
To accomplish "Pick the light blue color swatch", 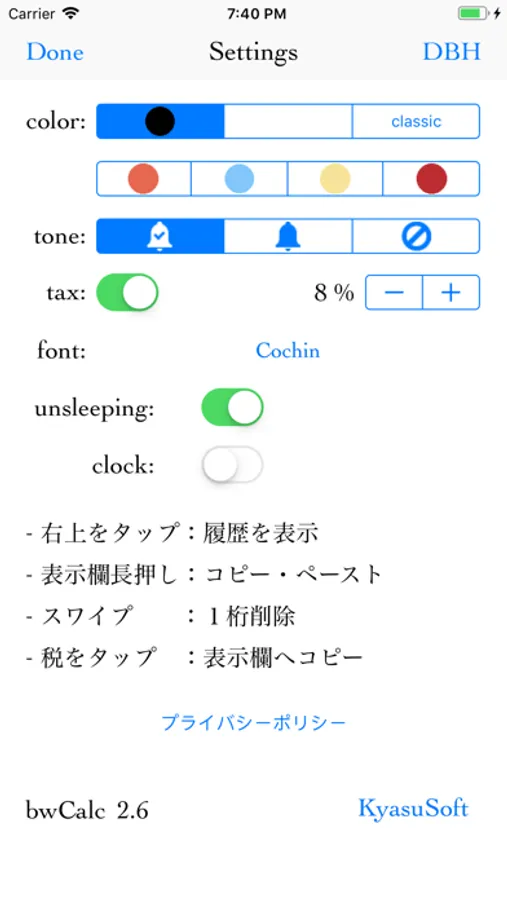I will click(239, 179).
